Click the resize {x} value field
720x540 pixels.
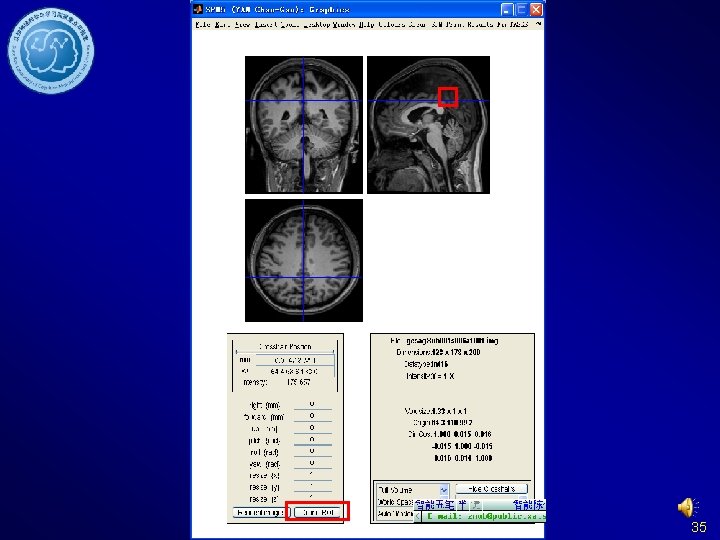[x=312, y=475]
